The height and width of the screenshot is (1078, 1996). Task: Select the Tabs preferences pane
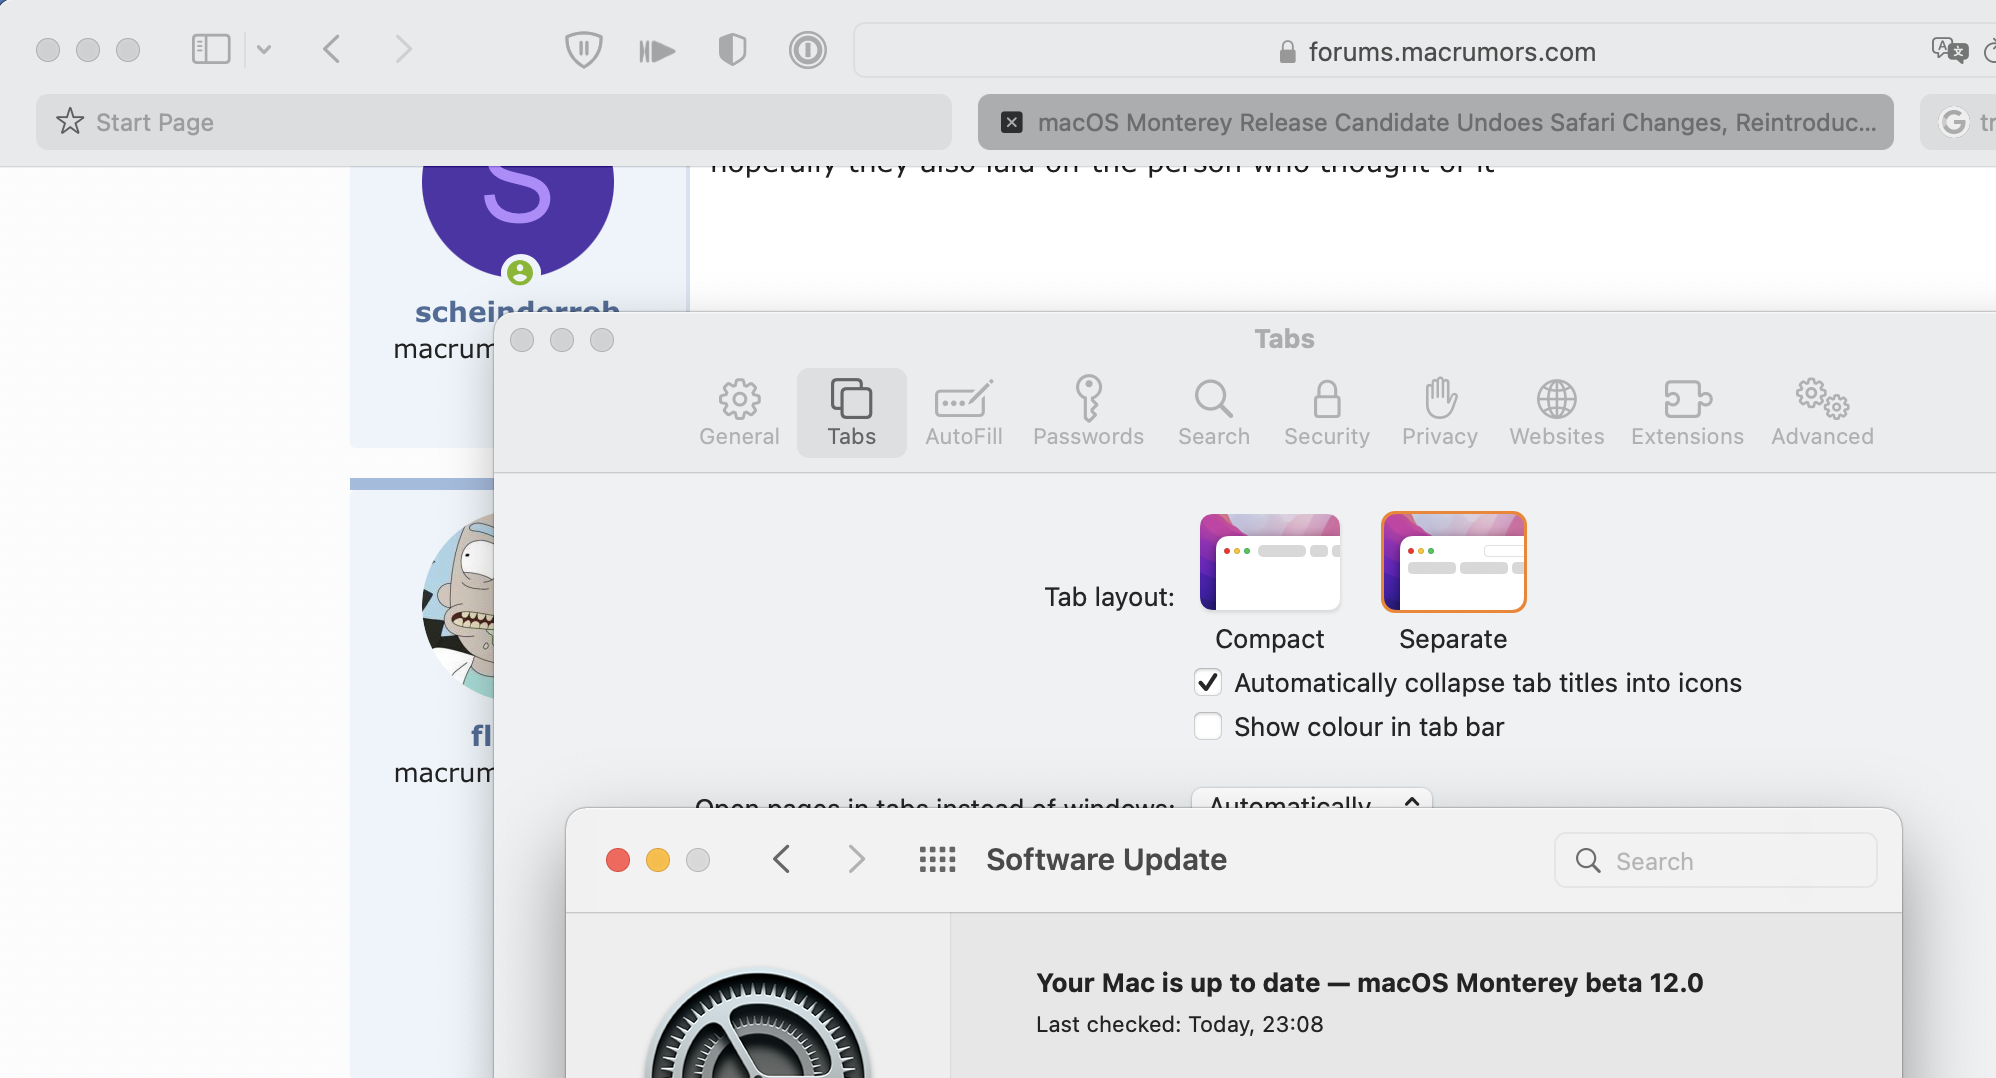[x=852, y=413]
